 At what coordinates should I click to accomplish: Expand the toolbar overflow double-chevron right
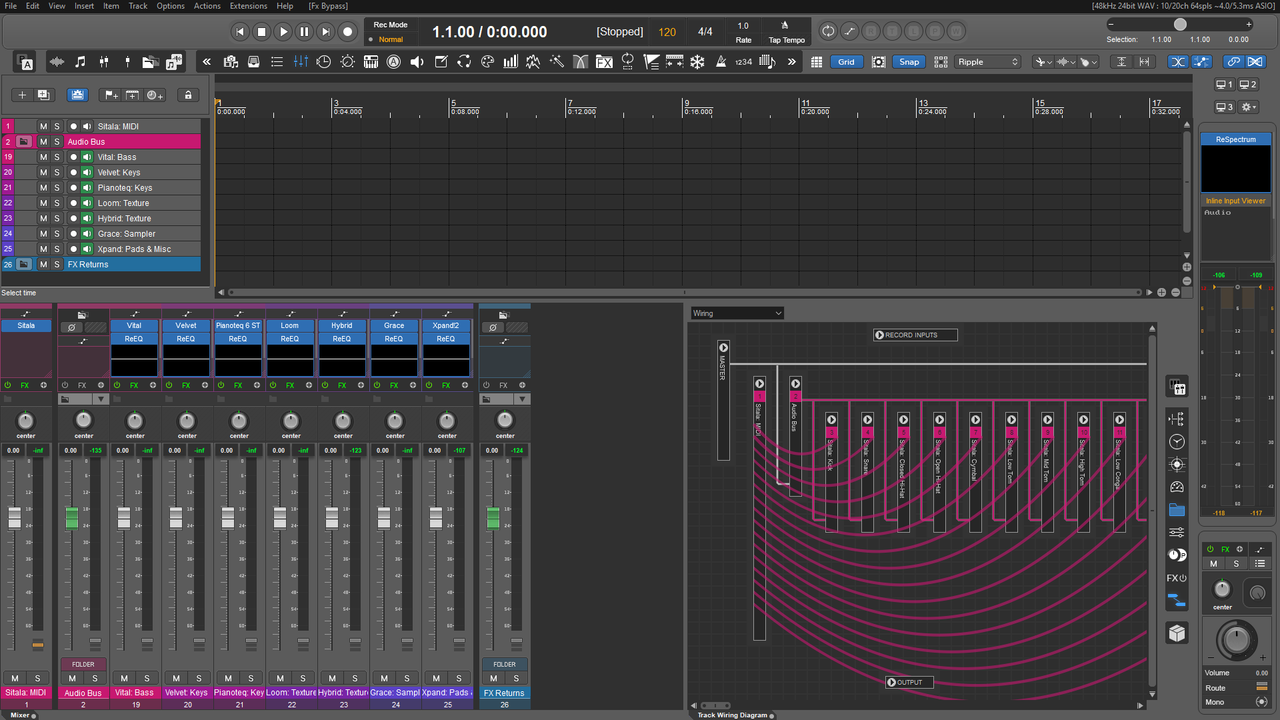pyautogui.click(x=792, y=62)
